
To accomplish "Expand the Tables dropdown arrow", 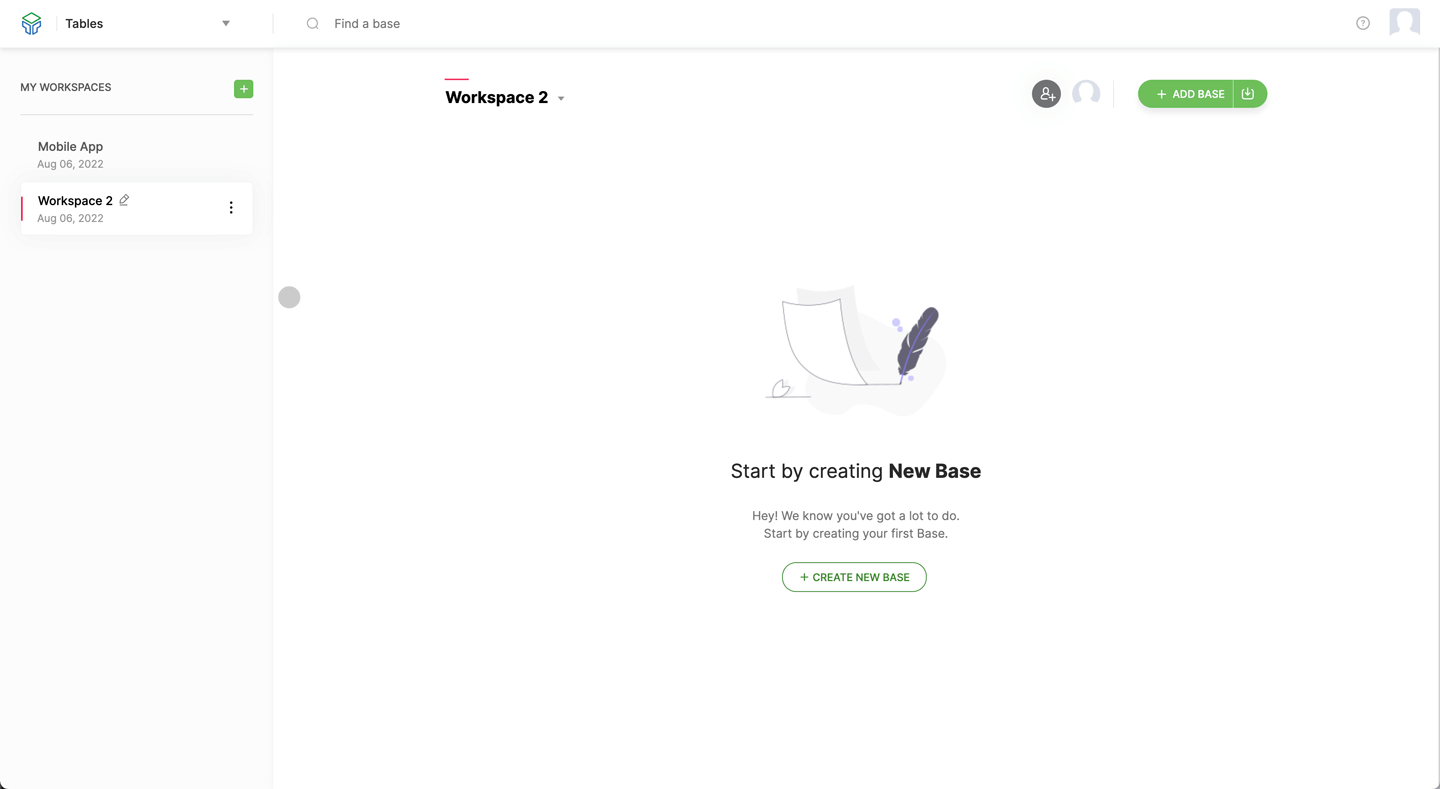I will click(226, 23).
